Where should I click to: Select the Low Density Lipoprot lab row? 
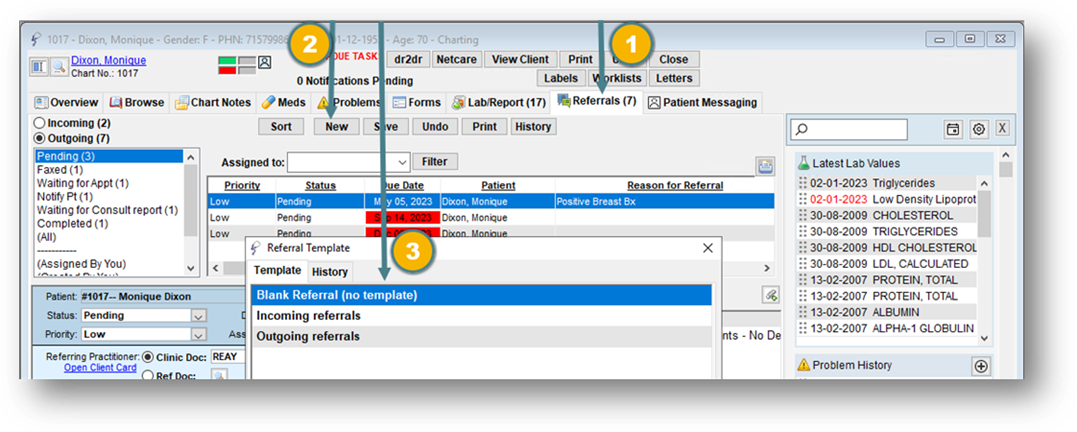coord(887,199)
